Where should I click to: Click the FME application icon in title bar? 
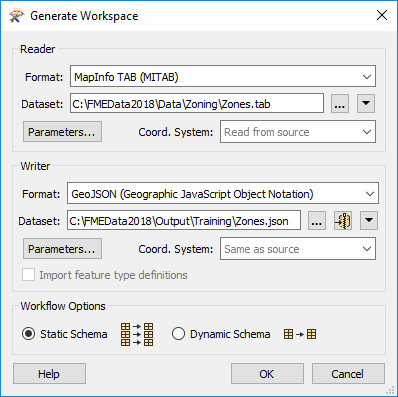(16, 16)
